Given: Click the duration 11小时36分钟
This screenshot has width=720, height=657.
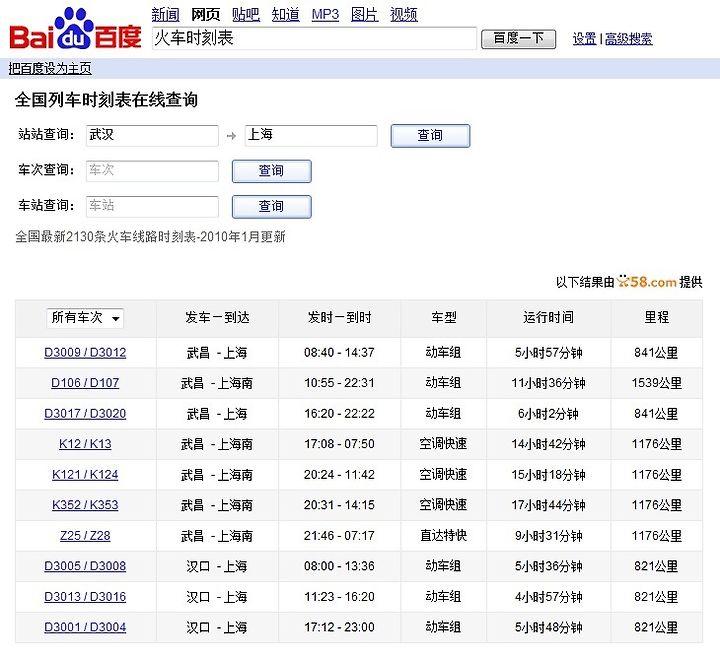Looking at the screenshot, I should coord(548,383).
